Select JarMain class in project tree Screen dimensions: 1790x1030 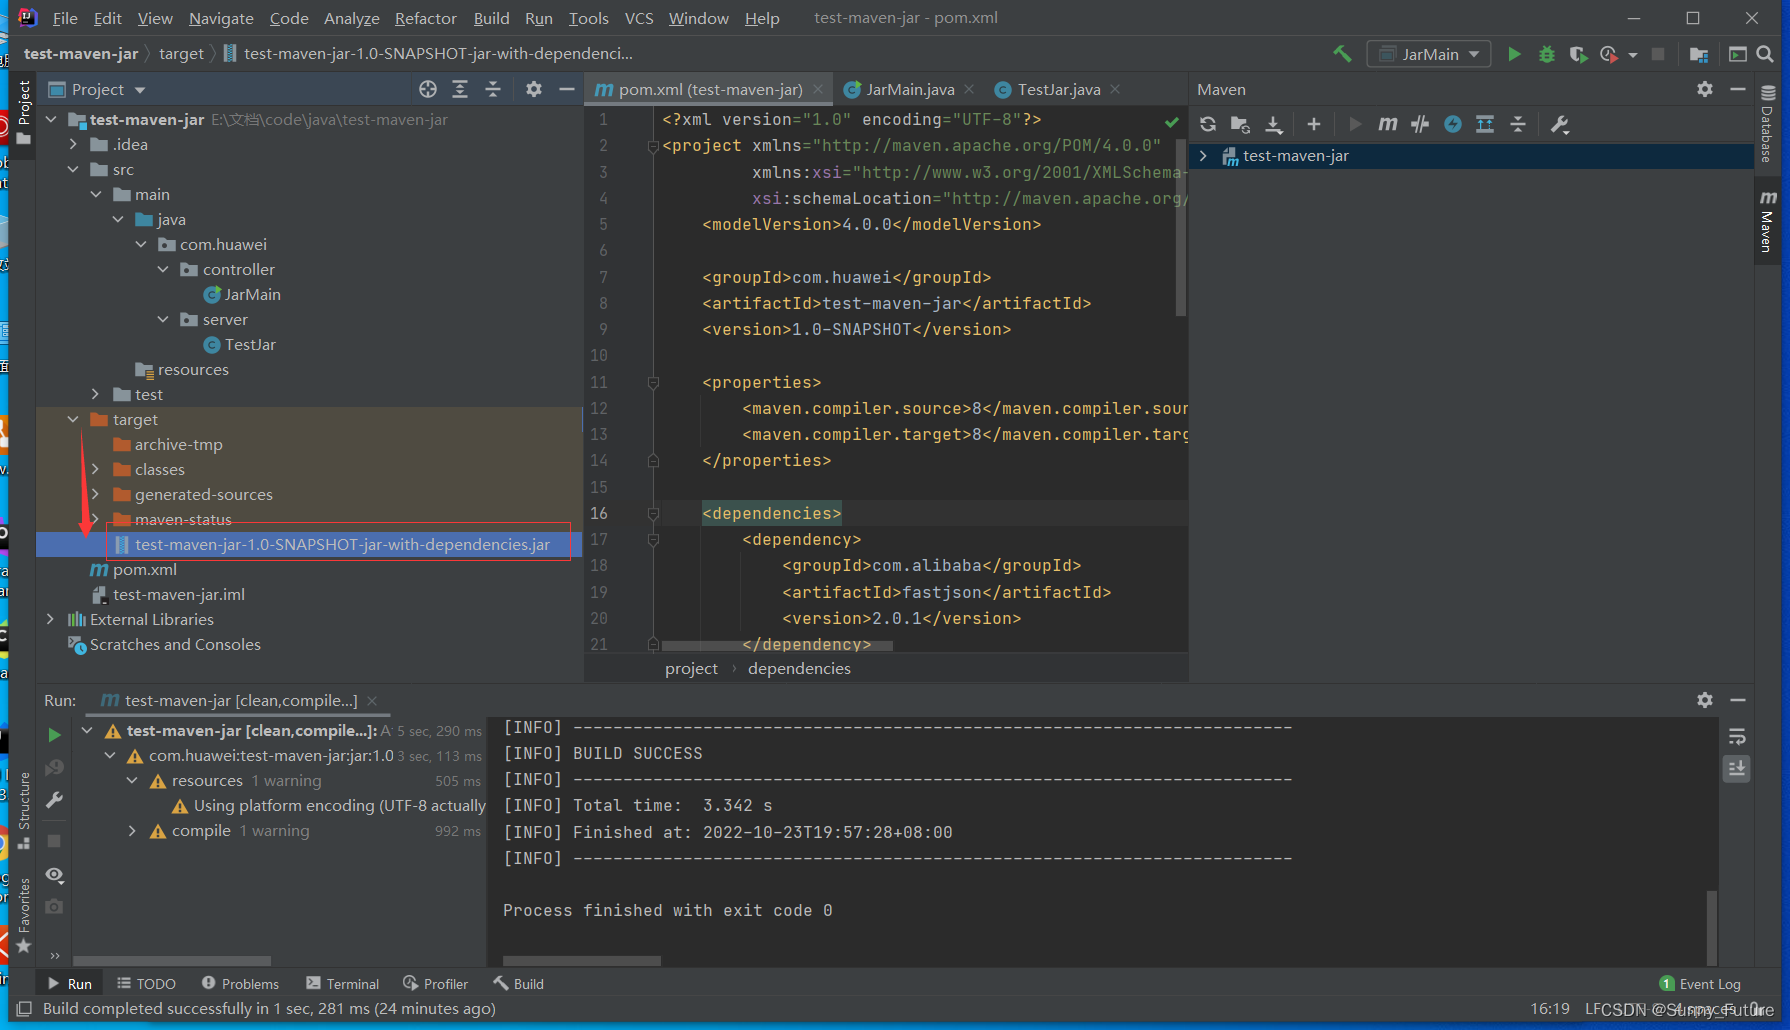point(242,294)
